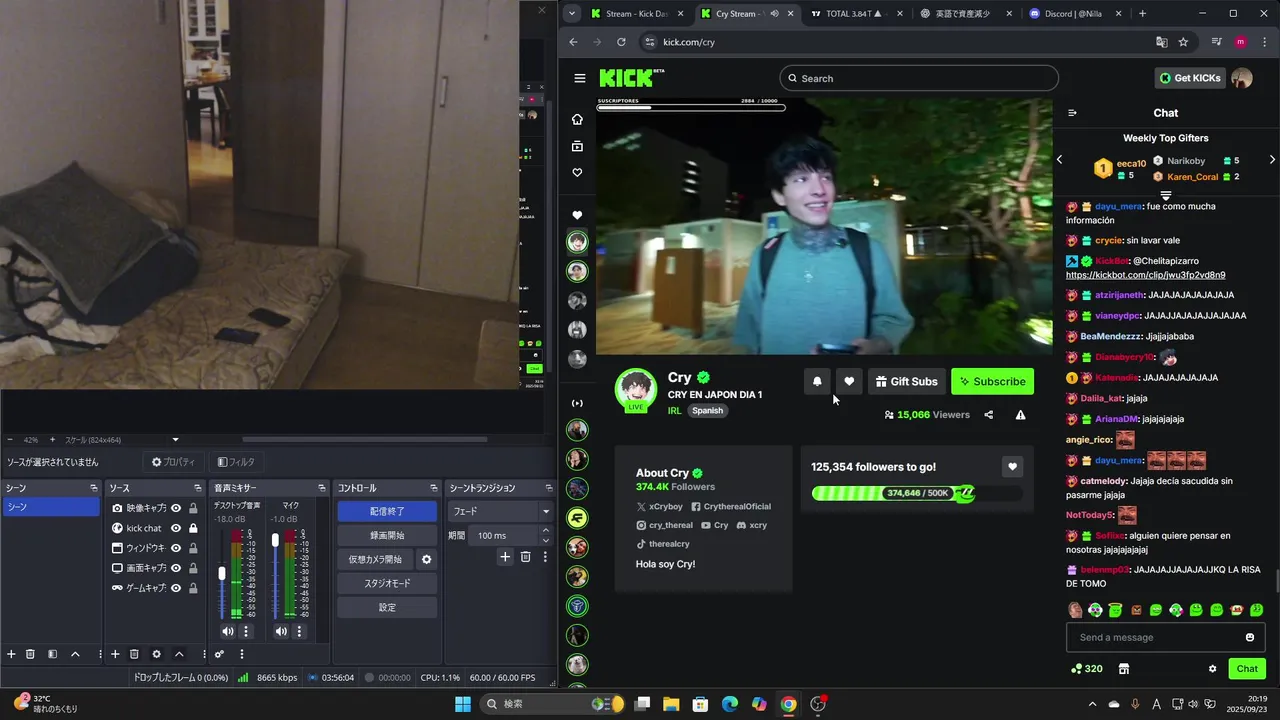Hide the ウィンドウキャプチャ source eye icon

pos(176,548)
